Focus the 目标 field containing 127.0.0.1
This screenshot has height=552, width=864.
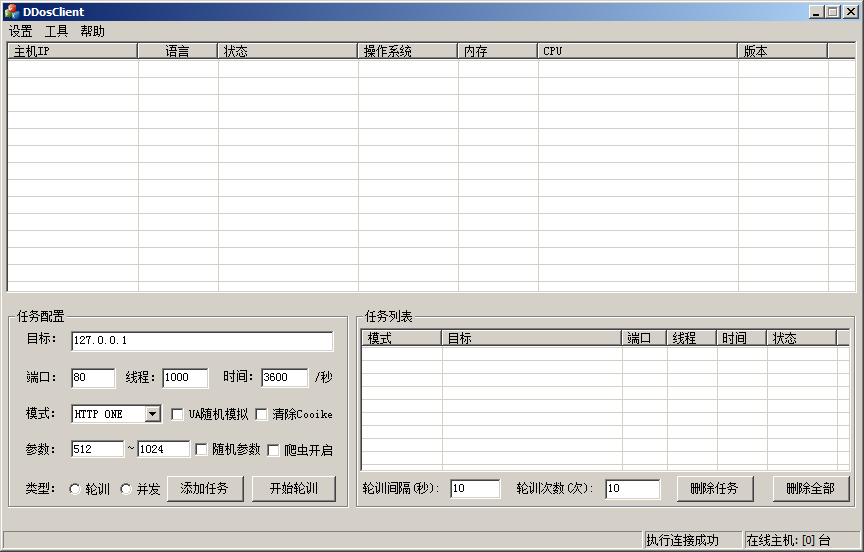201,341
